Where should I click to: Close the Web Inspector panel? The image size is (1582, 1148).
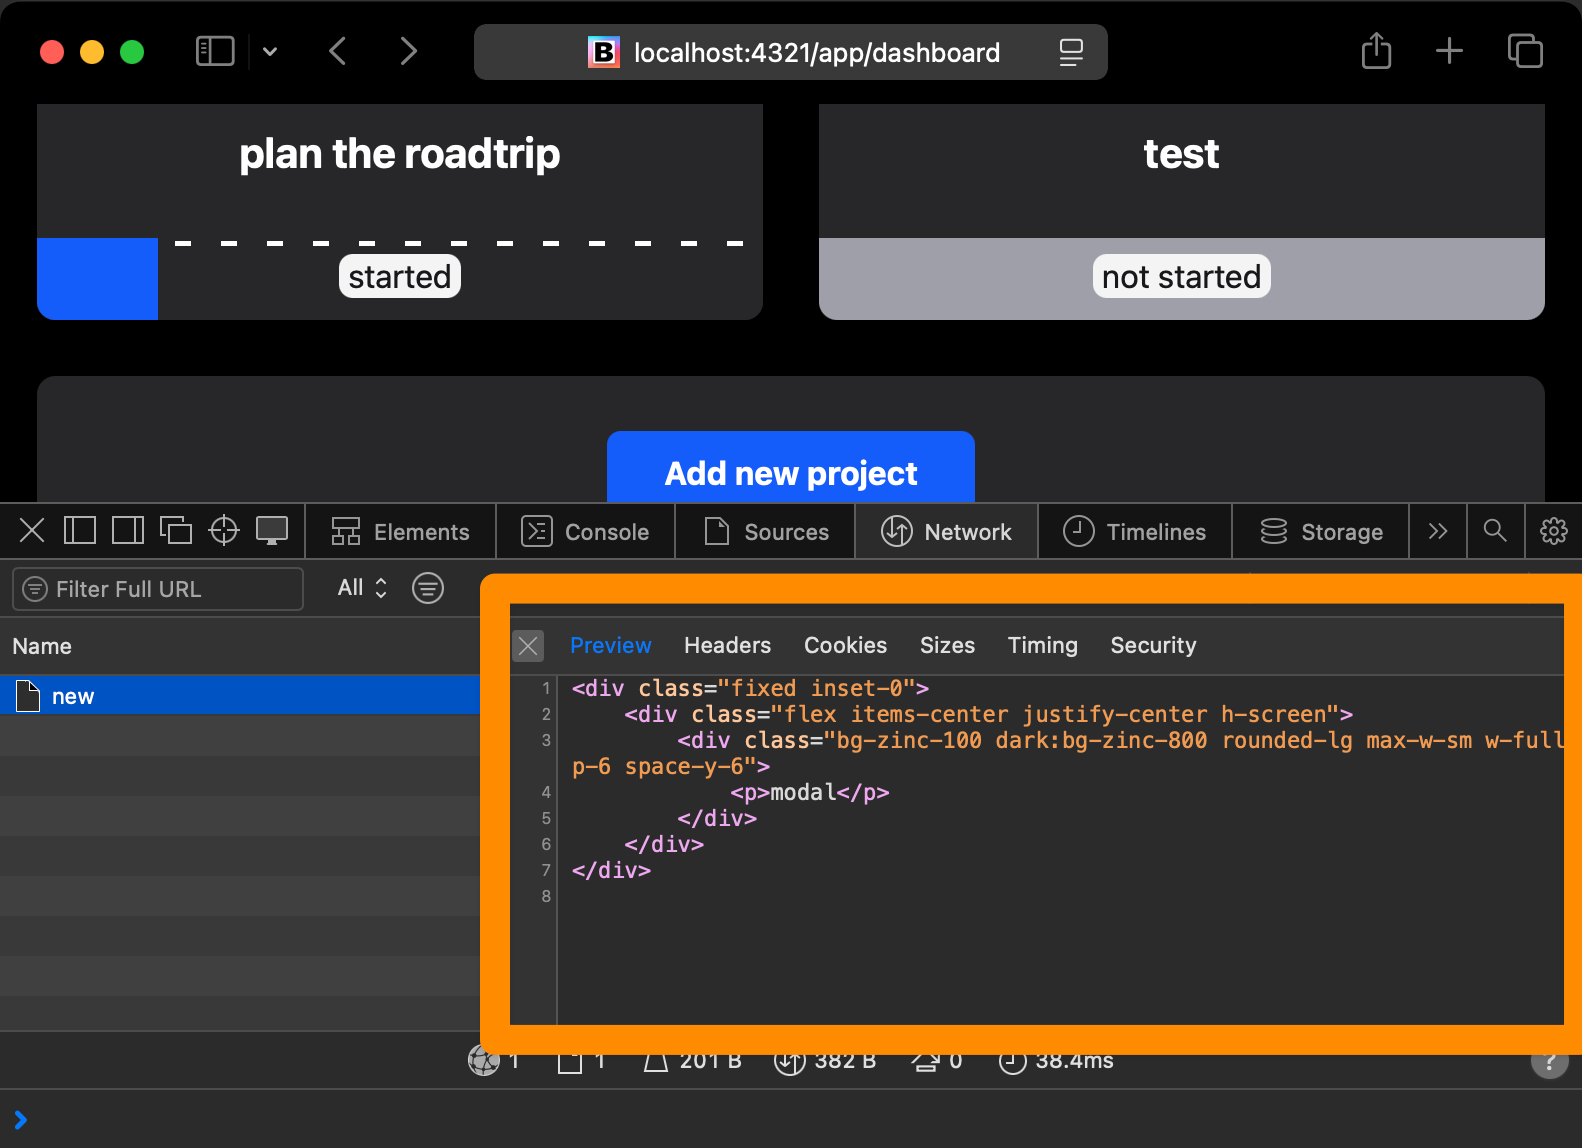(32, 530)
